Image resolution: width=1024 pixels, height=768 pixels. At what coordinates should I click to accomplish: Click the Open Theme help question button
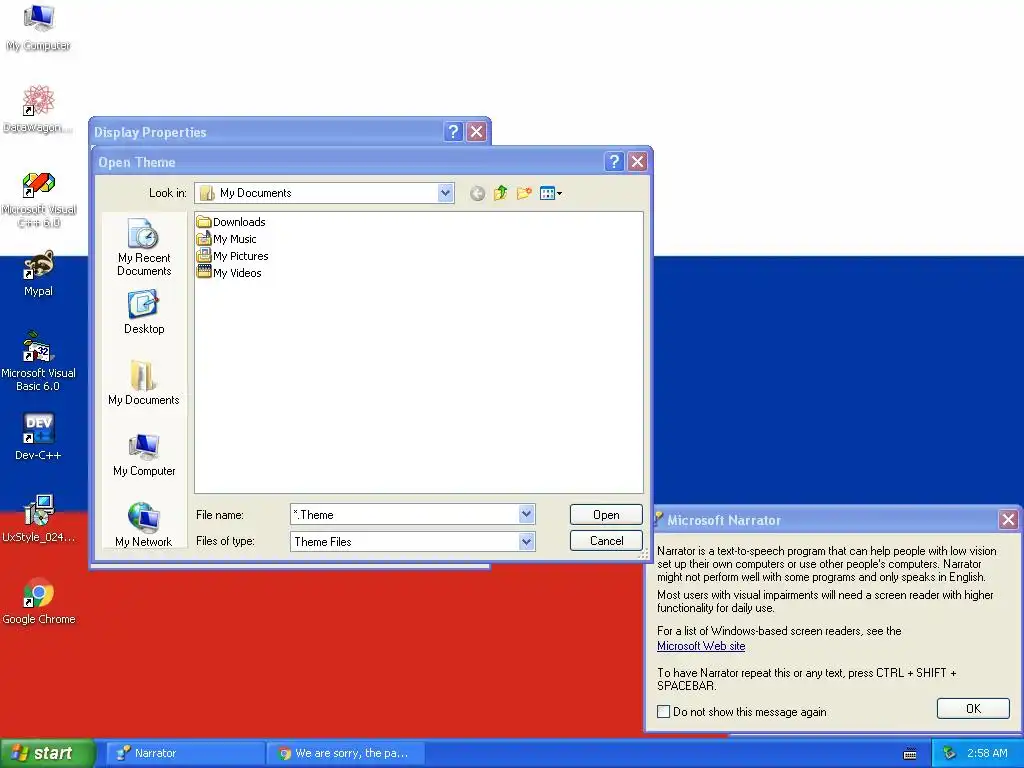(614, 161)
